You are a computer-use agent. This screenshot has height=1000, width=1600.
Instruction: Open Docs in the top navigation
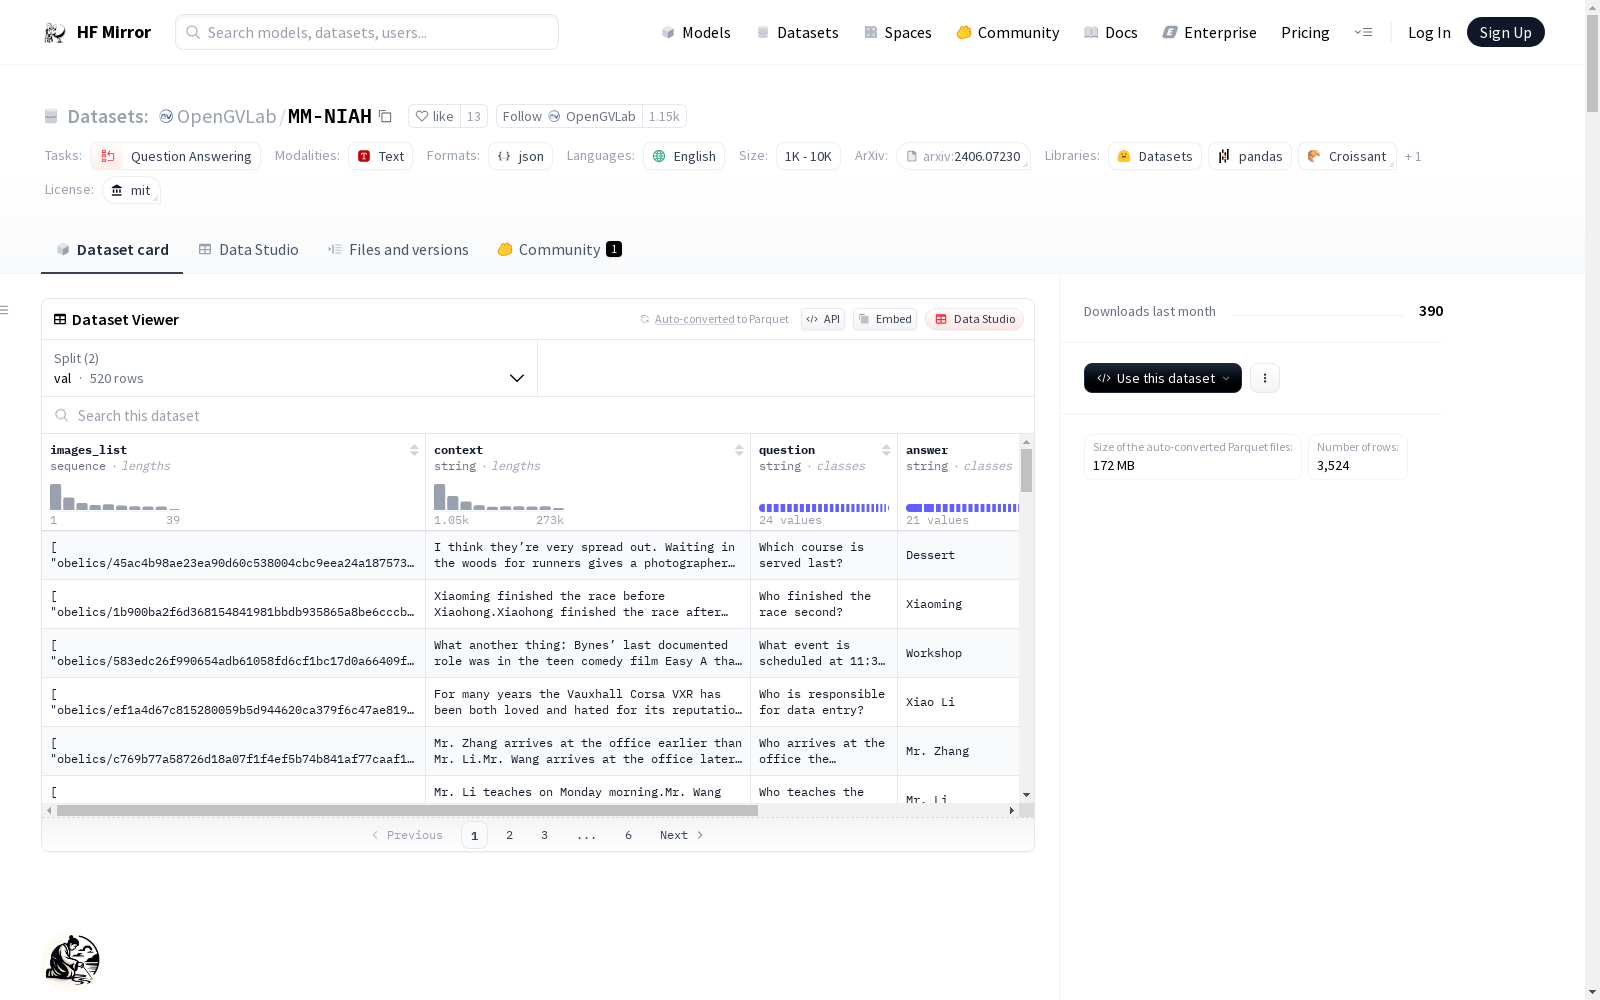pyautogui.click(x=1111, y=32)
